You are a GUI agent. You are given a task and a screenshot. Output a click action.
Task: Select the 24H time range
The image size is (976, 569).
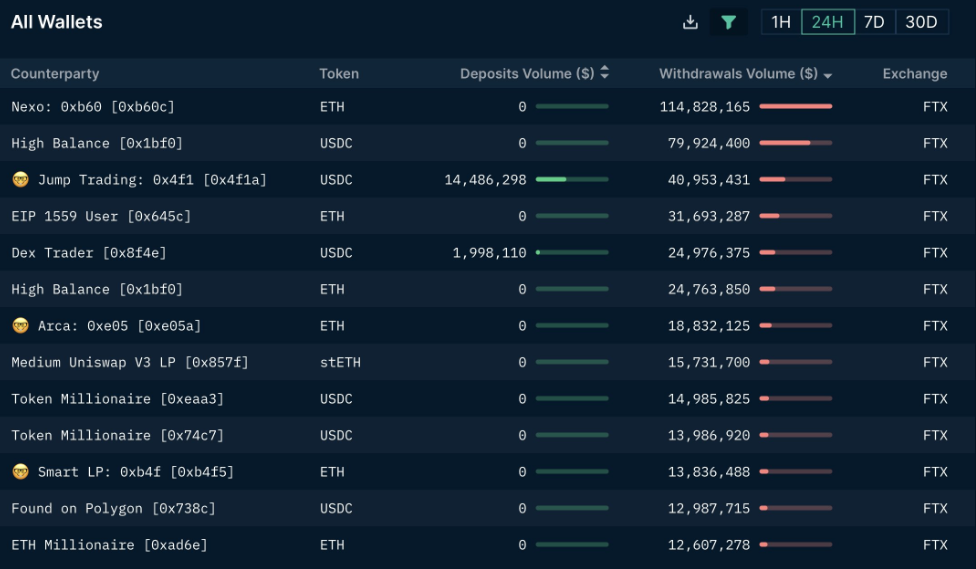click(x=828, y=22)
